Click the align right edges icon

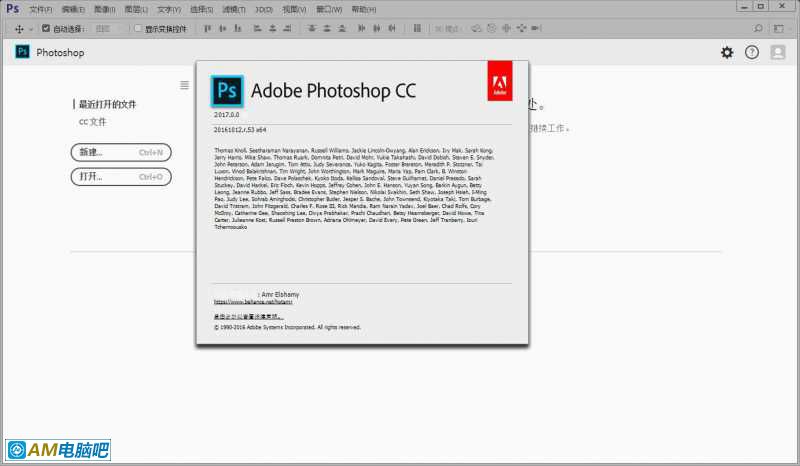point(287,29)
